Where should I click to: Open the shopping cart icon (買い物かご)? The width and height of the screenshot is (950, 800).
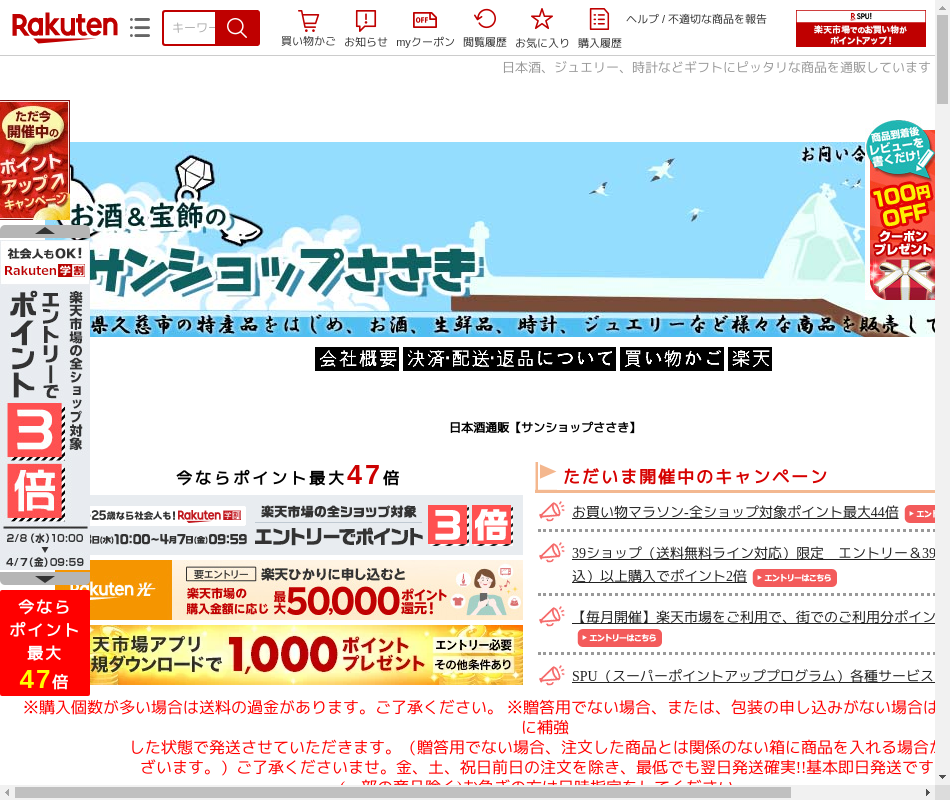click(x=308, y=28)
